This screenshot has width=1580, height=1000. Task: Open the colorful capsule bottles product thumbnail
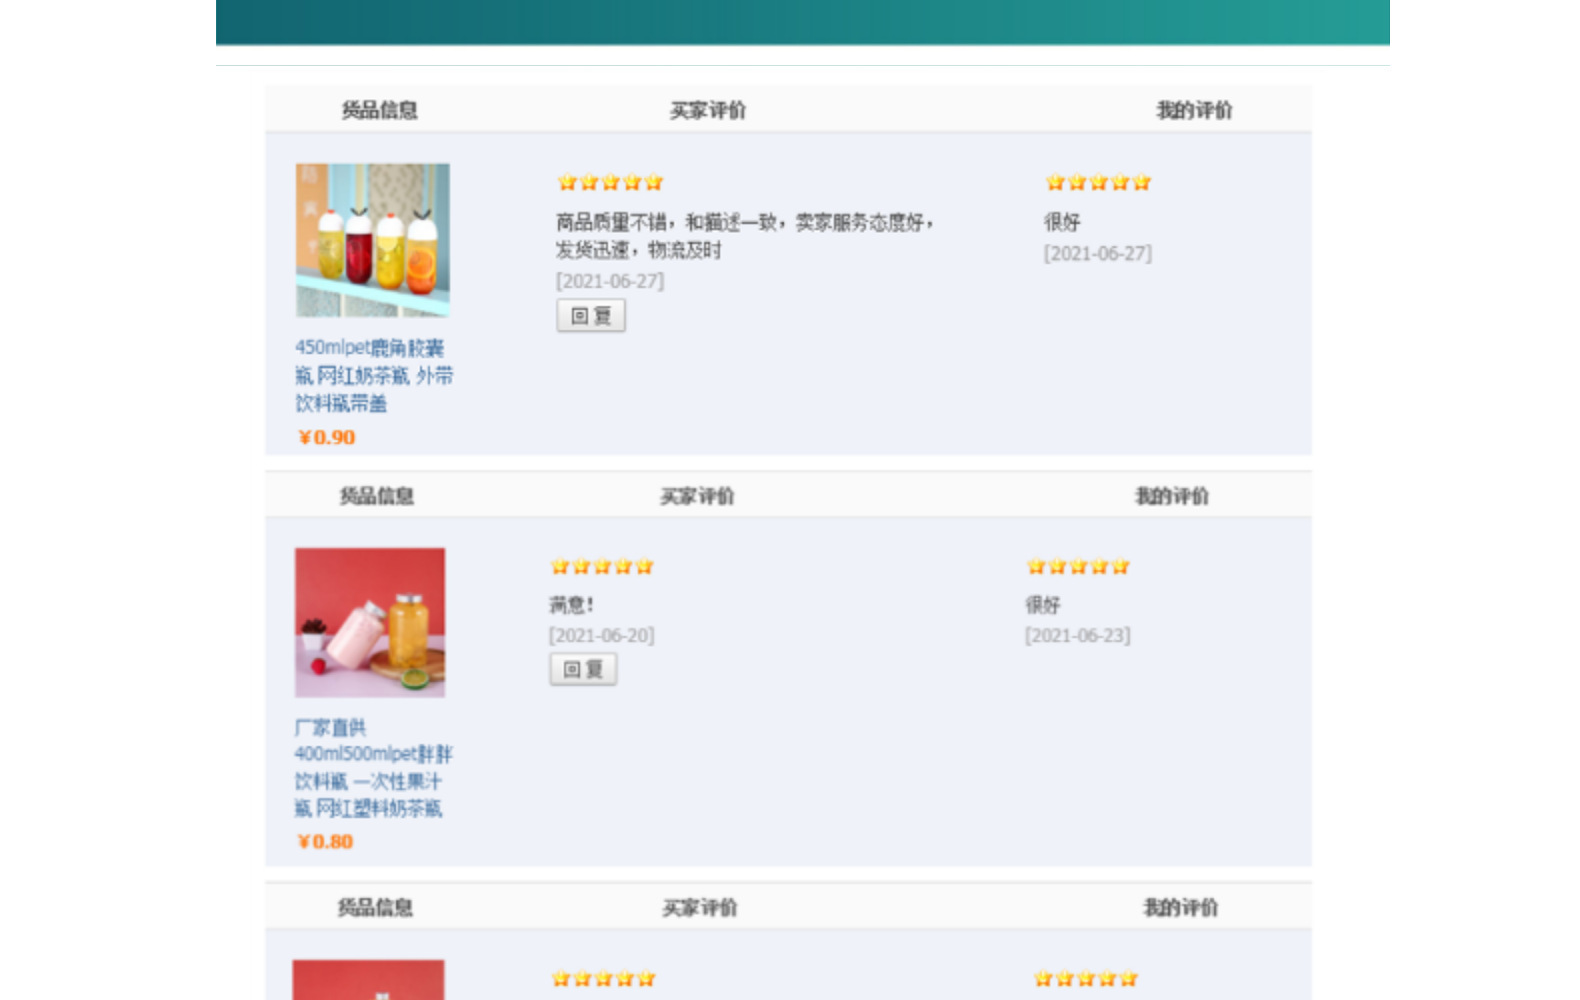coord(372,240)
